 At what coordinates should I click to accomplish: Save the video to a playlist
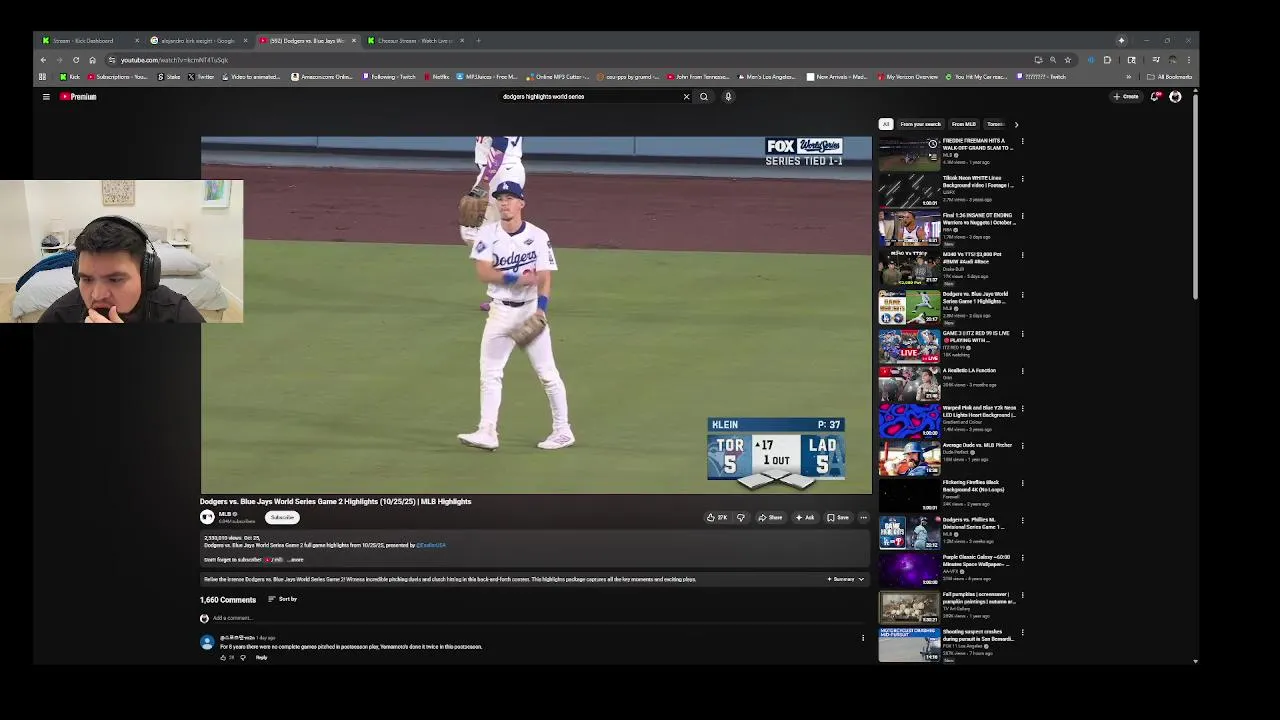tap(838, 518)
